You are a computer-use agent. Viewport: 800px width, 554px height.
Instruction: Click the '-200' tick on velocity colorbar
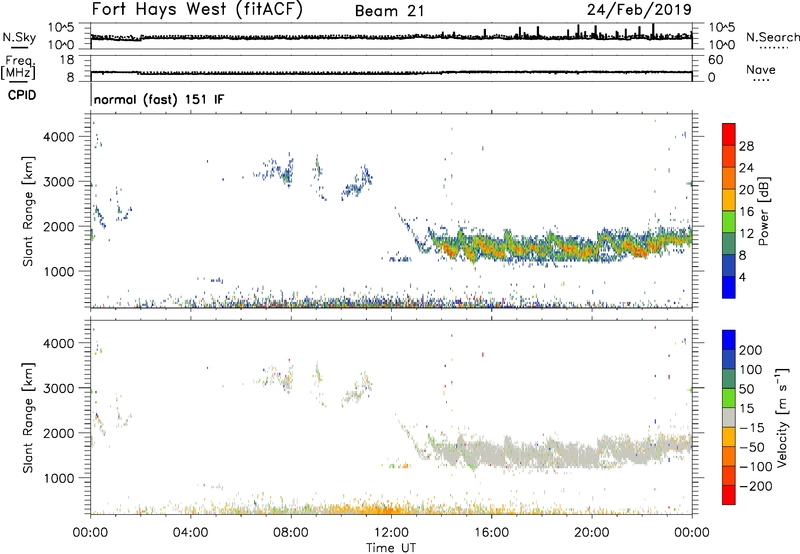pos(755,486)
